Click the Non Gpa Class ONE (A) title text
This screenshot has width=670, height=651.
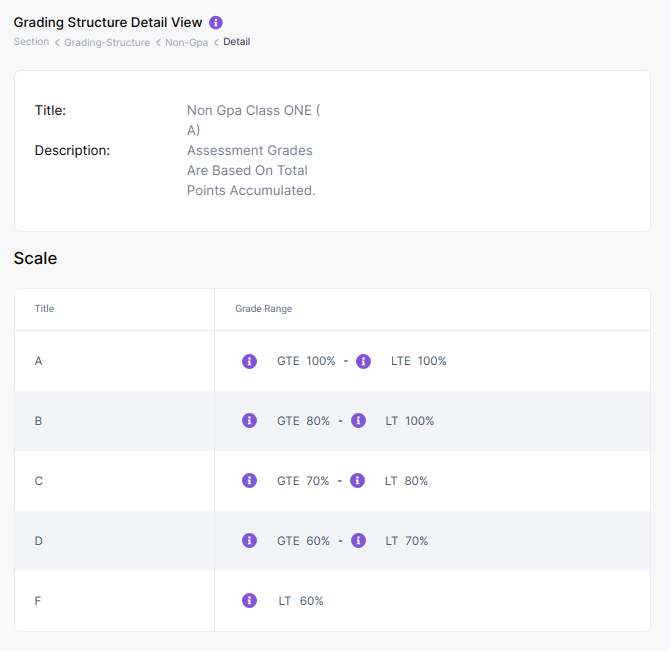tap(254, 120)
